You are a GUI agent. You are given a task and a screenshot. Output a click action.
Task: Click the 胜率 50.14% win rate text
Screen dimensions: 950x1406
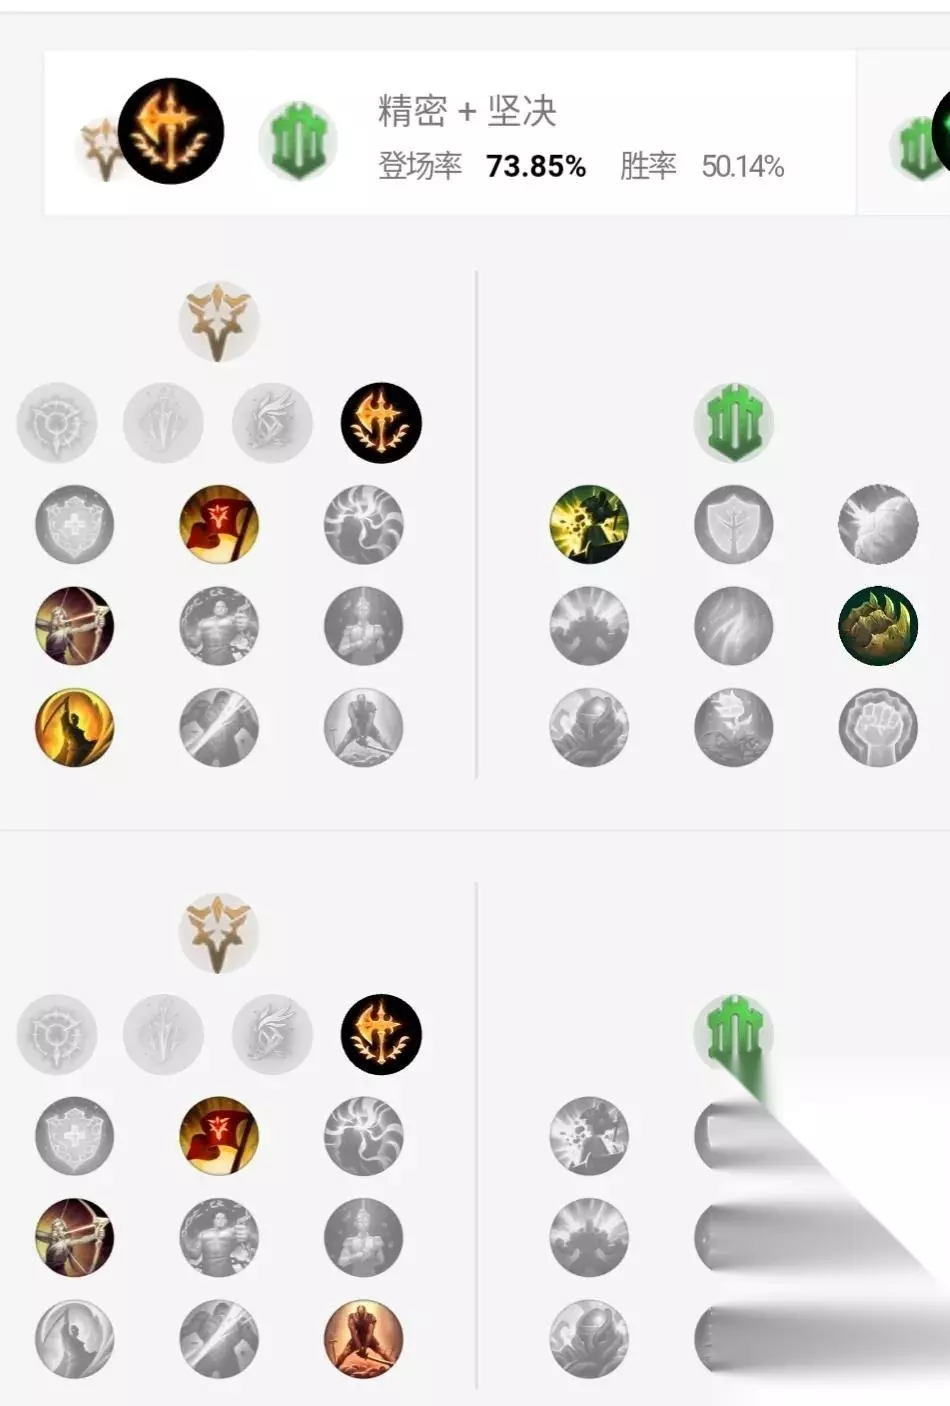pos(702,166)
